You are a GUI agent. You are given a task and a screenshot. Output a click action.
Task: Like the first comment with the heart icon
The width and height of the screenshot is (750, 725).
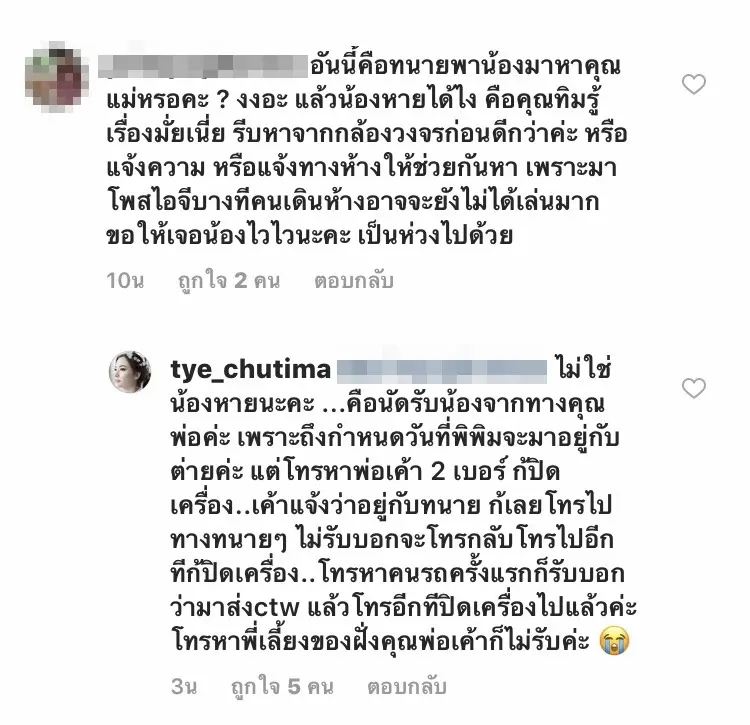point(693,85)
